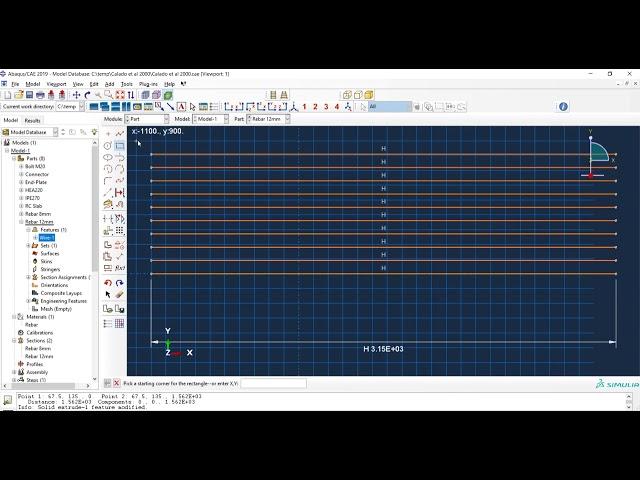Choose the ellipse sketch tool
Screen dimensions: 640x480
[108, 157]
